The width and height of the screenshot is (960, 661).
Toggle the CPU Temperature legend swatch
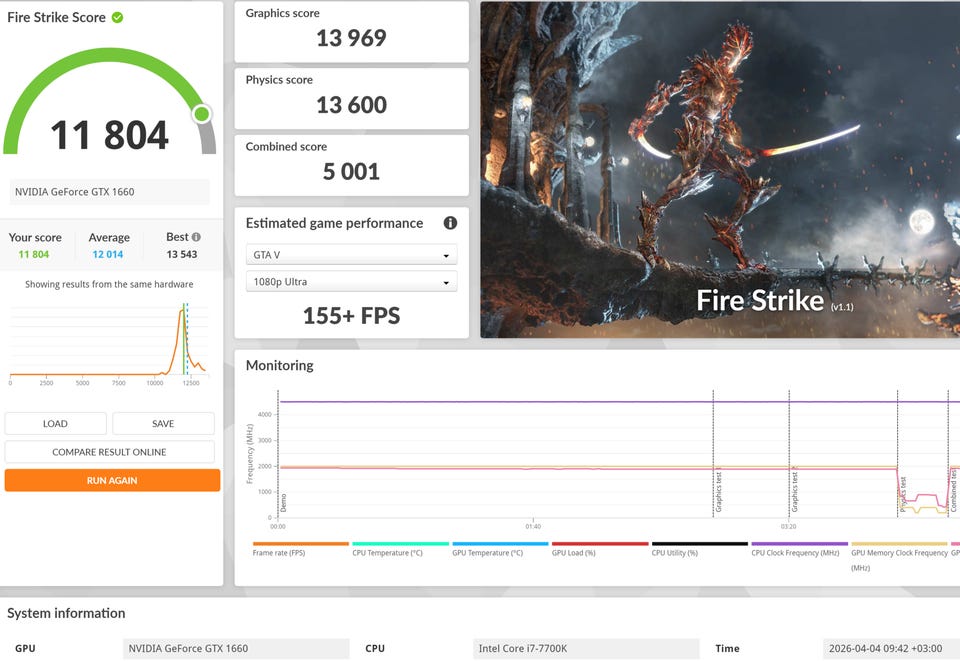pos(400,543)
